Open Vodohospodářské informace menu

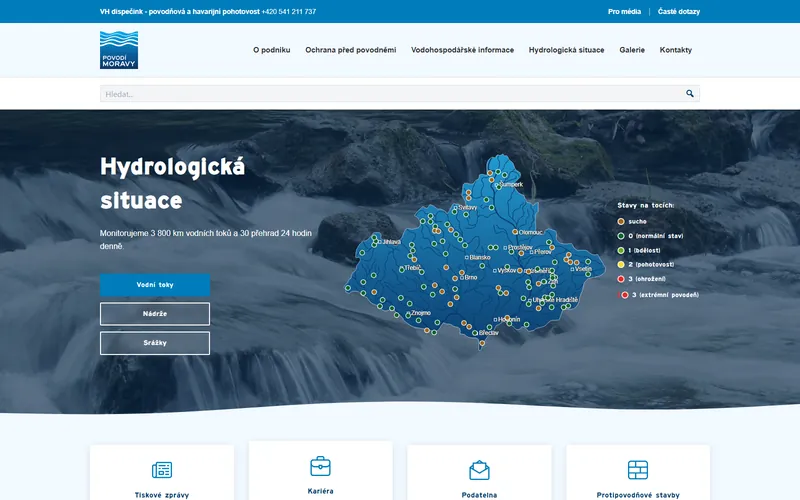462,50
